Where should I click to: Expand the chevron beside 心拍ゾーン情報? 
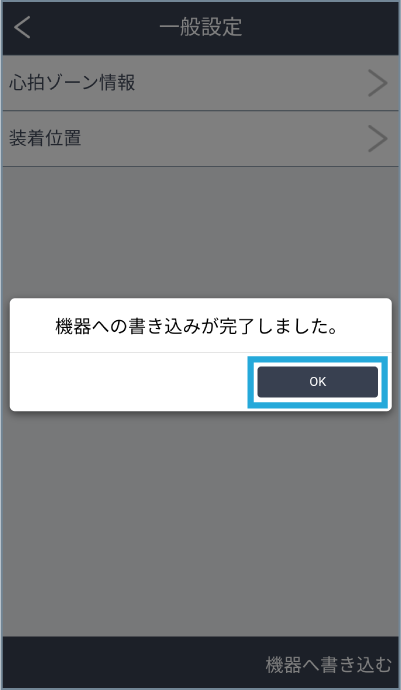tap(377, 83)
